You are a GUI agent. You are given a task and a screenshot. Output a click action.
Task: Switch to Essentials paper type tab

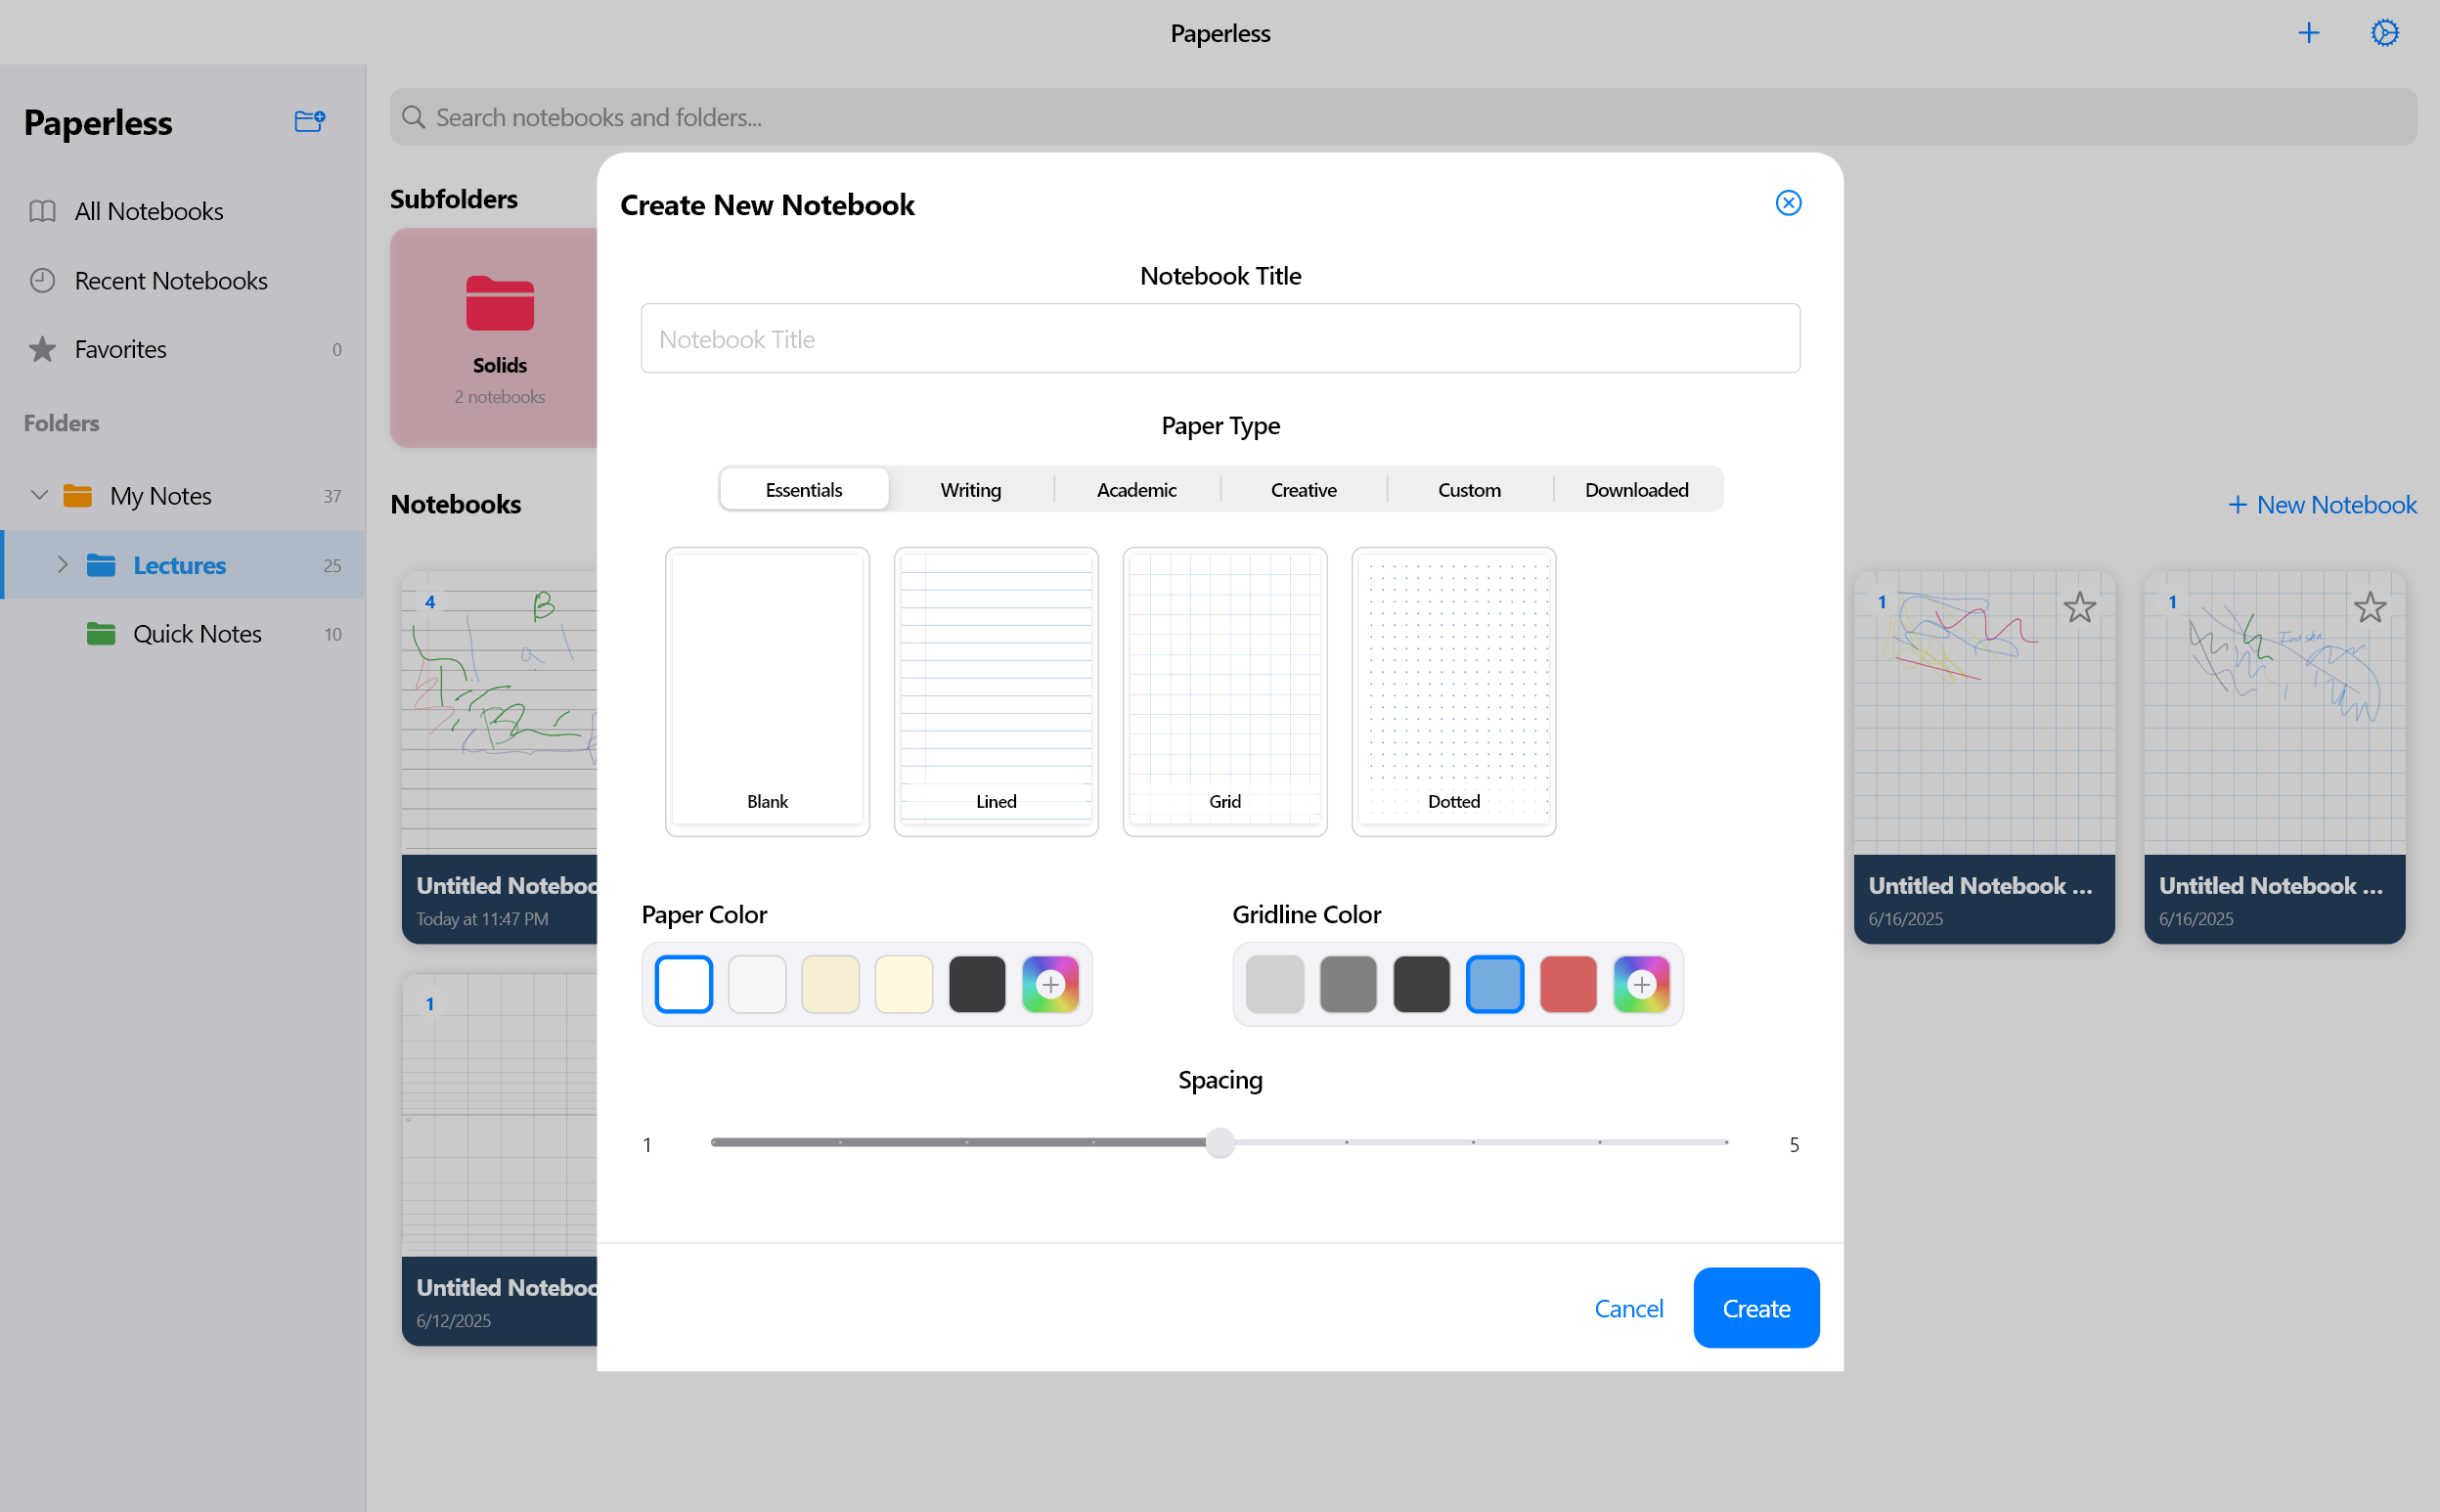[x=803, y=489]
